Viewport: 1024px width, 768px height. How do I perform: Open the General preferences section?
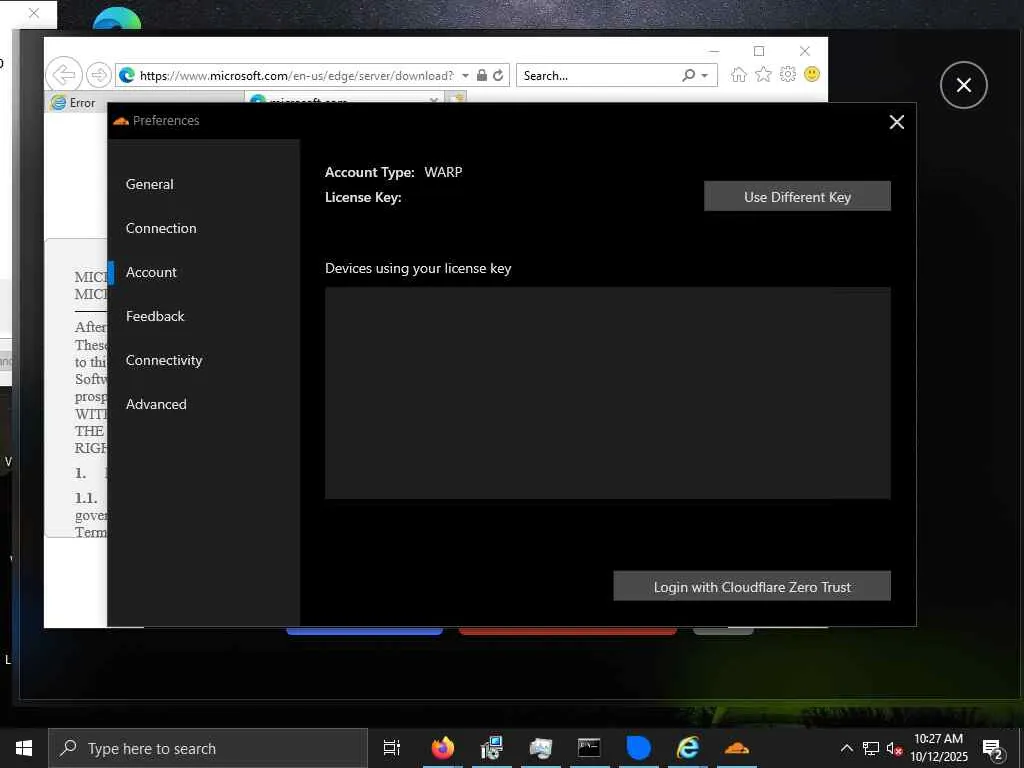[150, 184]
